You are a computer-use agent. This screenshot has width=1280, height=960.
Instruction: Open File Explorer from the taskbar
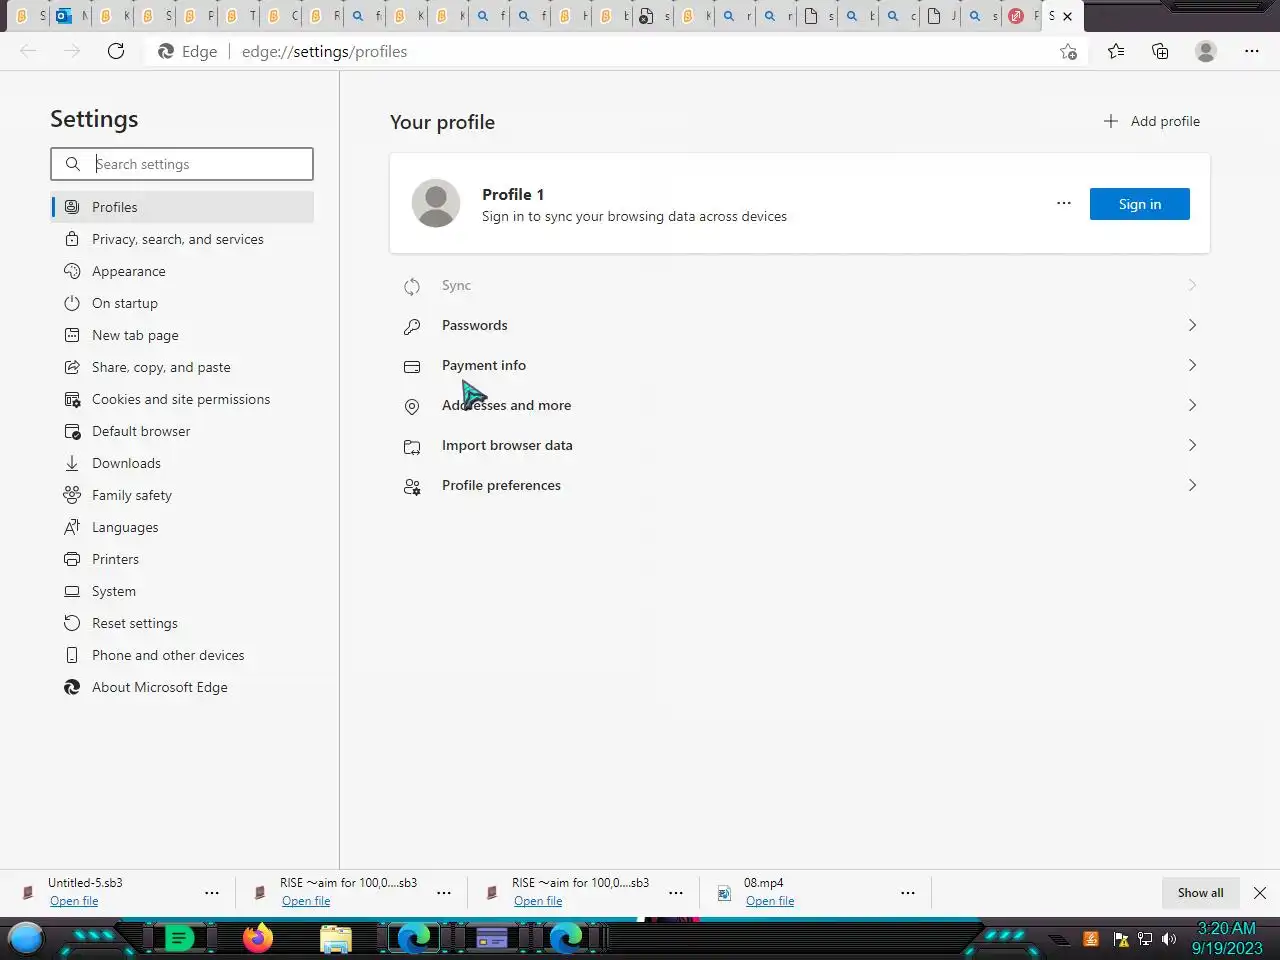[336, 938]
